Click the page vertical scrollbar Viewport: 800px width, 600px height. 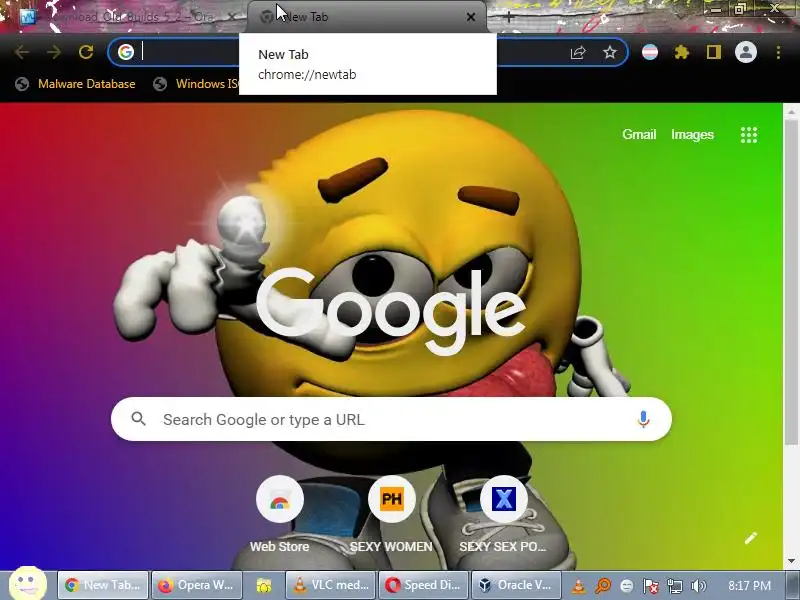pyautogui.click(x=791, y=281)
